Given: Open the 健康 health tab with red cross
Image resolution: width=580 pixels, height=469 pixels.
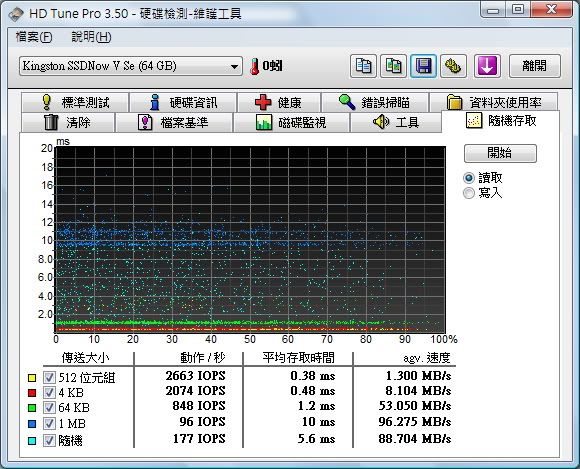Looking at the screenshot, I should [x=279, y=102].
